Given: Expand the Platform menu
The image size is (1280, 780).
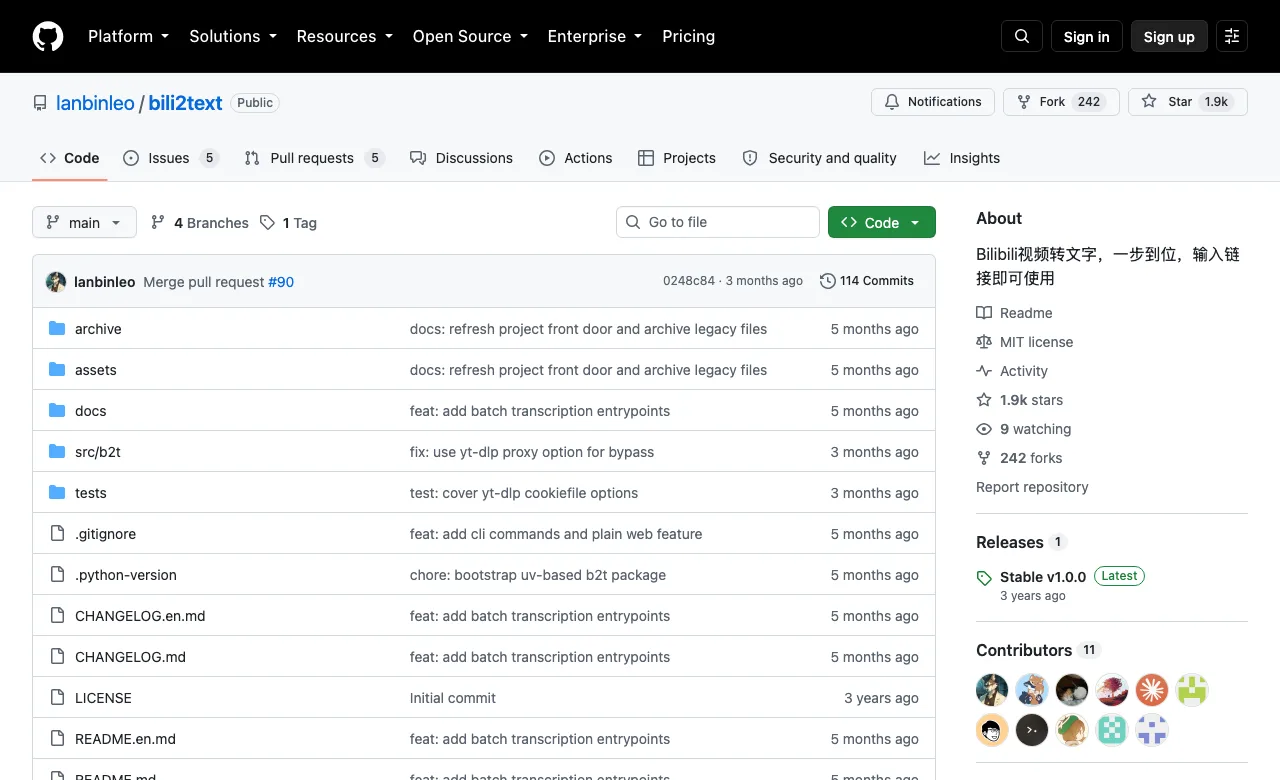Looking at the screenshot, I should pos(128,36).
